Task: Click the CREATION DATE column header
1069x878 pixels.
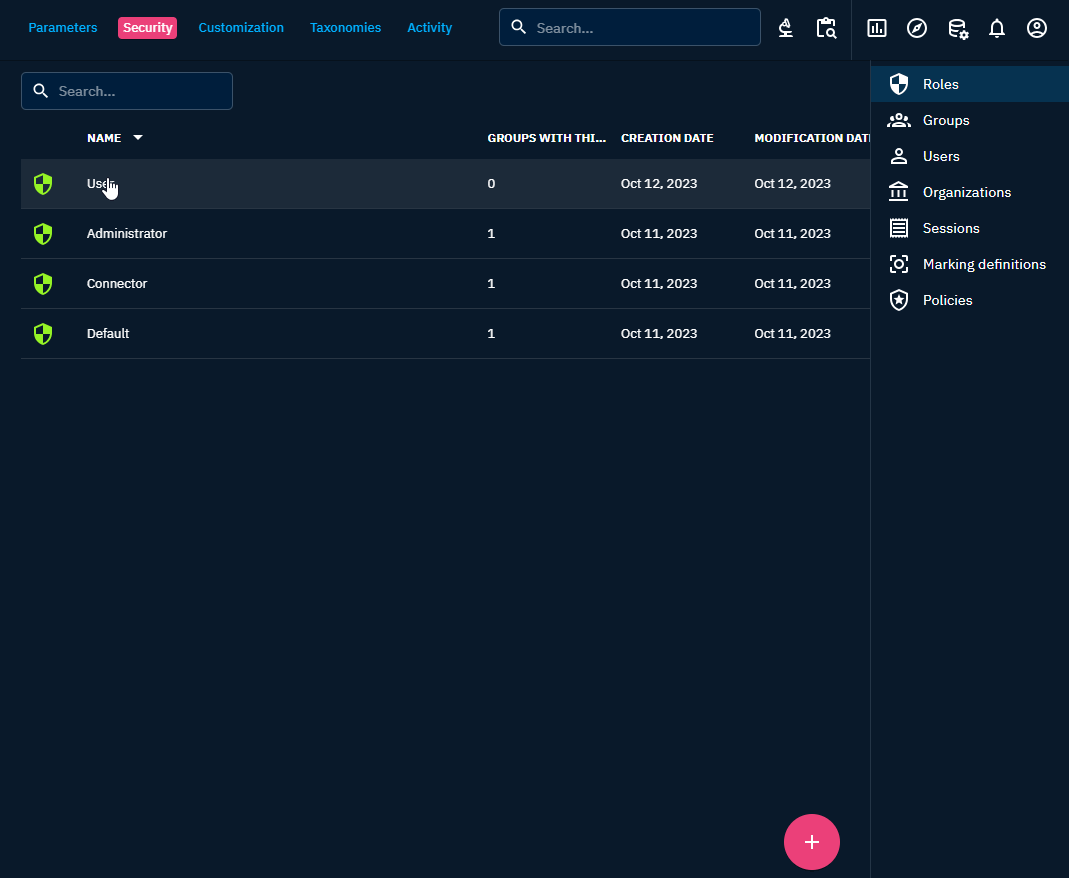Action: [x=667, y=138]
